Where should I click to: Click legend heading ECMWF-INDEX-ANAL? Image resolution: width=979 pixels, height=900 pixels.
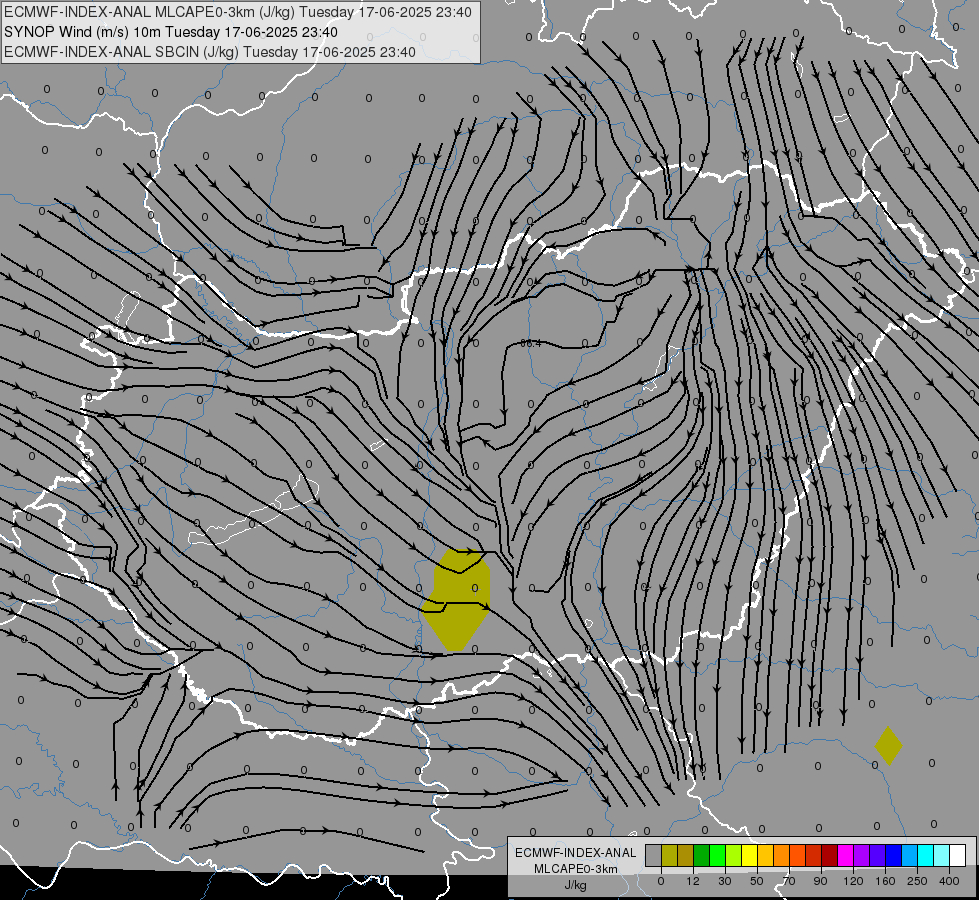coord(576,853)
